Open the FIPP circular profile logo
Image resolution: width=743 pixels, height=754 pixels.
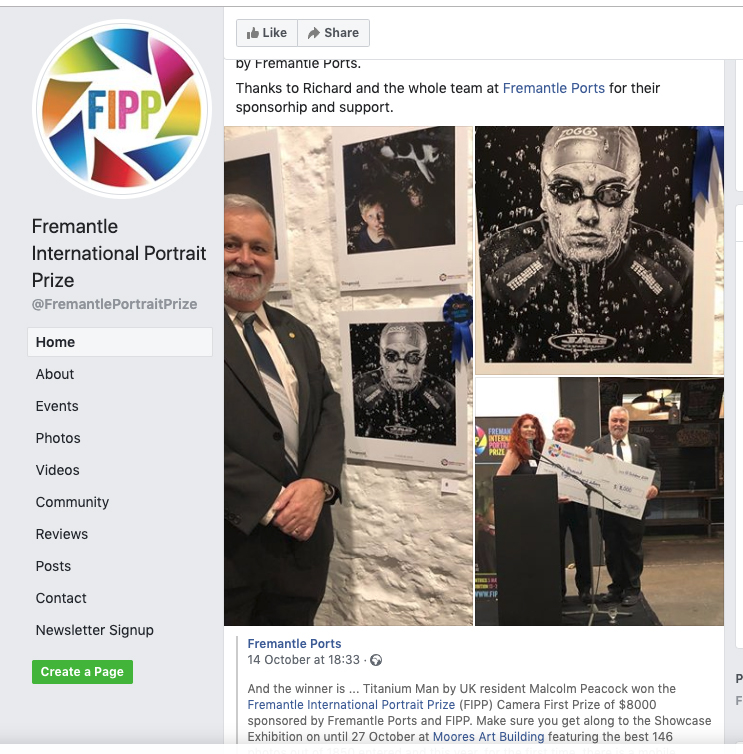[x=122, y=109]
